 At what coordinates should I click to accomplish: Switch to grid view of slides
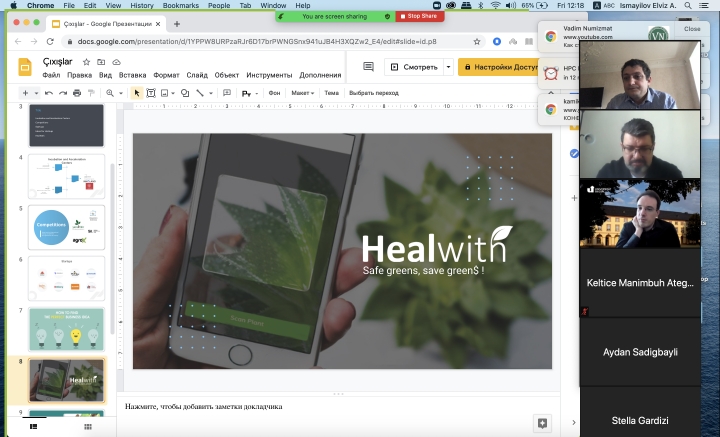point(88,427)
